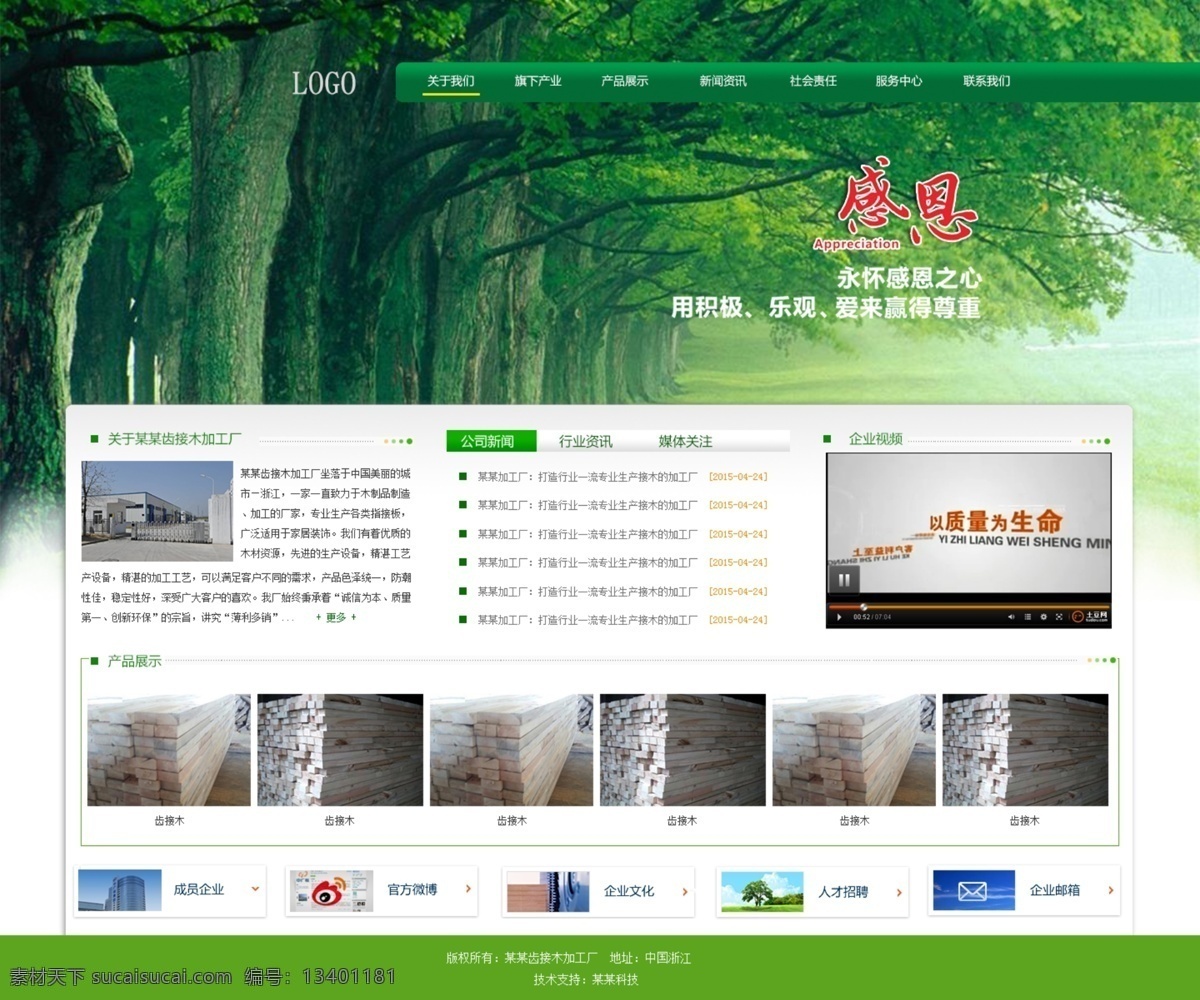The height and width of the screenshot is (1000, 1200).
Task: Click the tree image beside 人才招聘
Action: 762,891
